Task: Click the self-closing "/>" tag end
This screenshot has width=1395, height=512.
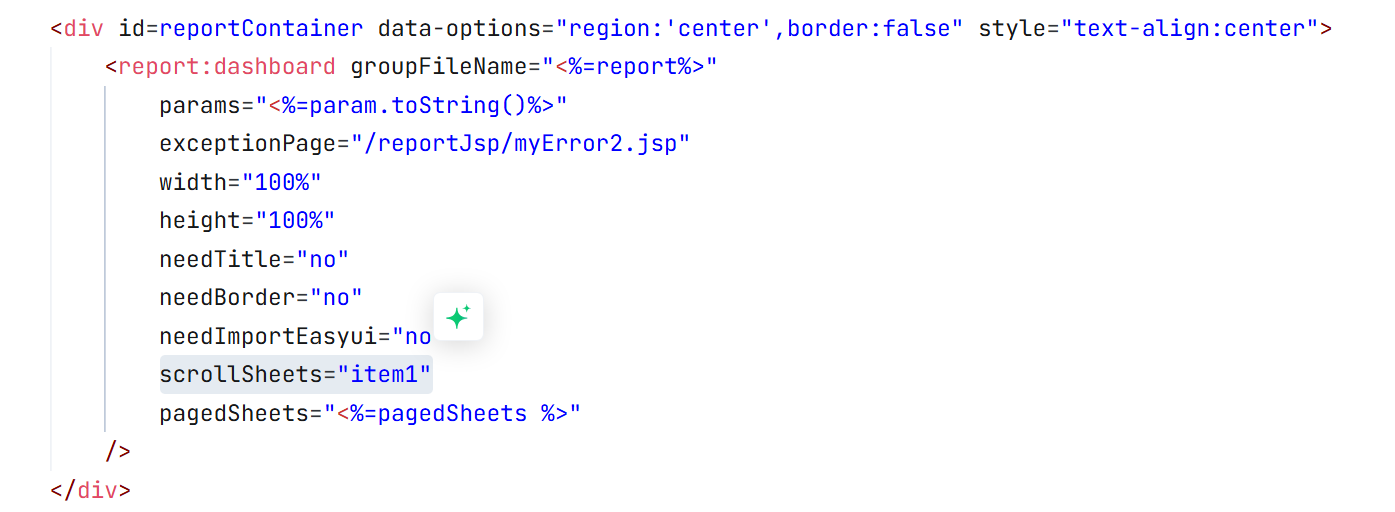Action: (118, 452)
